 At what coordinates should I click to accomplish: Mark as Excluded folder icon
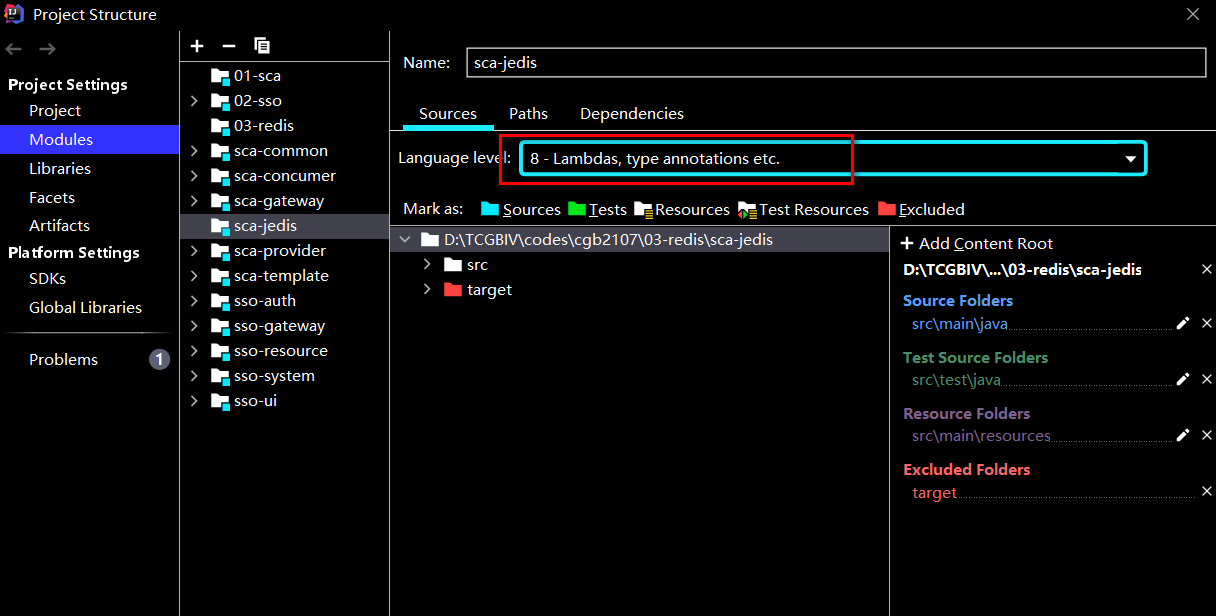pyautogui.click(x=887, y=209)
